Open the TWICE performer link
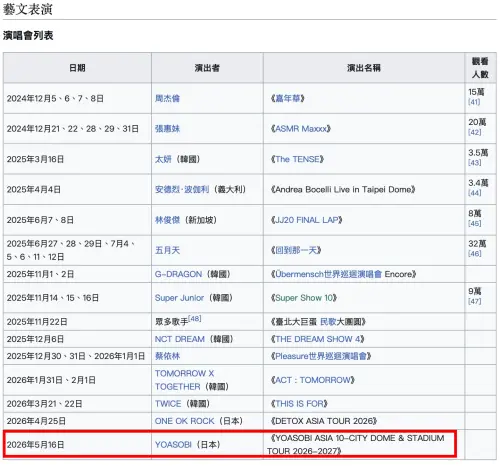The width and height of the screenshot is (500, 466). coord(168,404)
